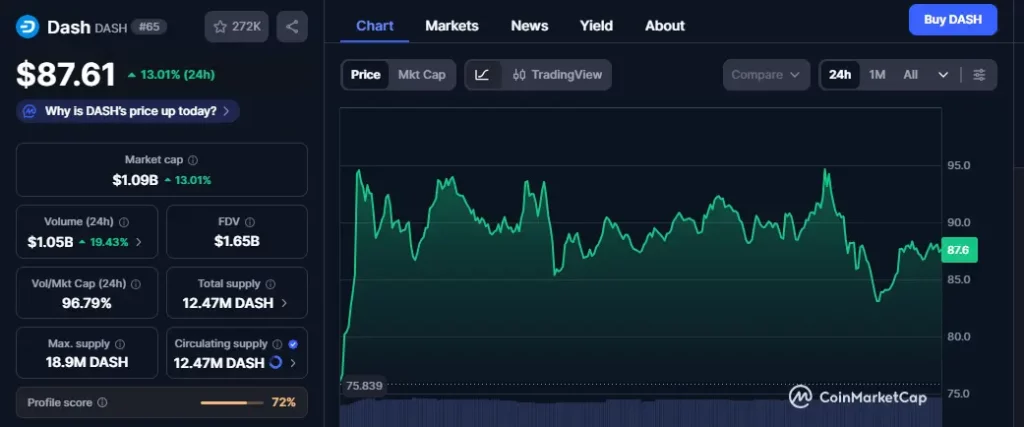
Task: Click Market cap info icon
Action: (x=193, y=160)
